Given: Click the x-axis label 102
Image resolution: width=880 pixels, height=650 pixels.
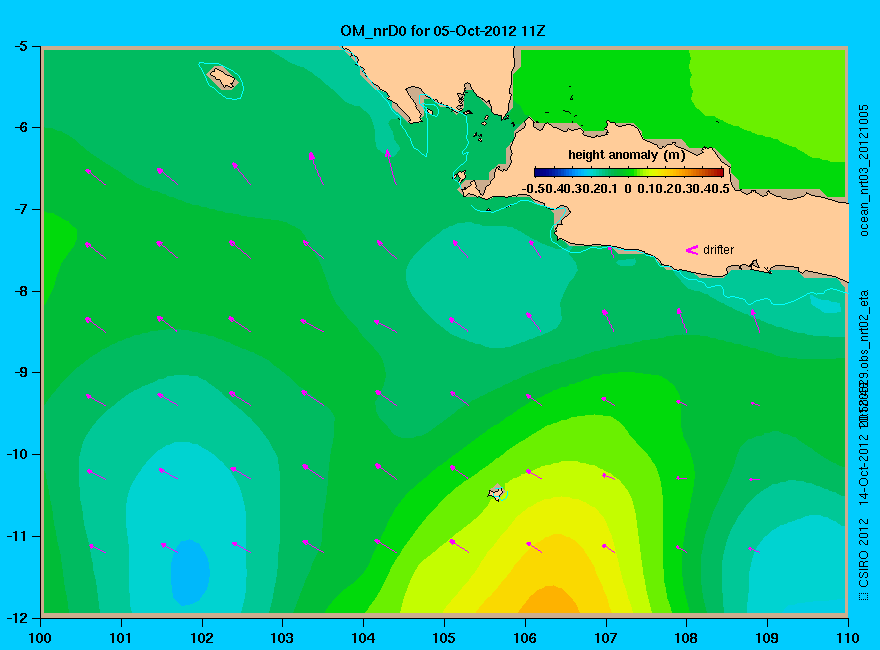Looking at the screenshot, I should pyautogui.click(x=201, y=638).
